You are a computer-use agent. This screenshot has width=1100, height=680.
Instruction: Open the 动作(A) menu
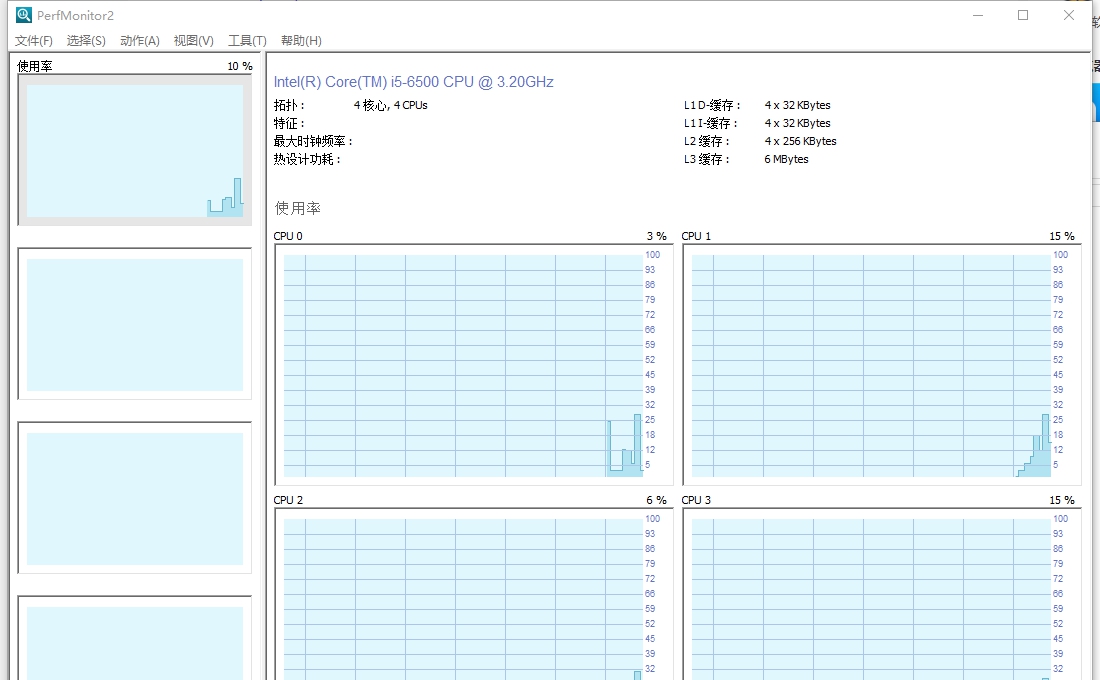pos(139,41)
